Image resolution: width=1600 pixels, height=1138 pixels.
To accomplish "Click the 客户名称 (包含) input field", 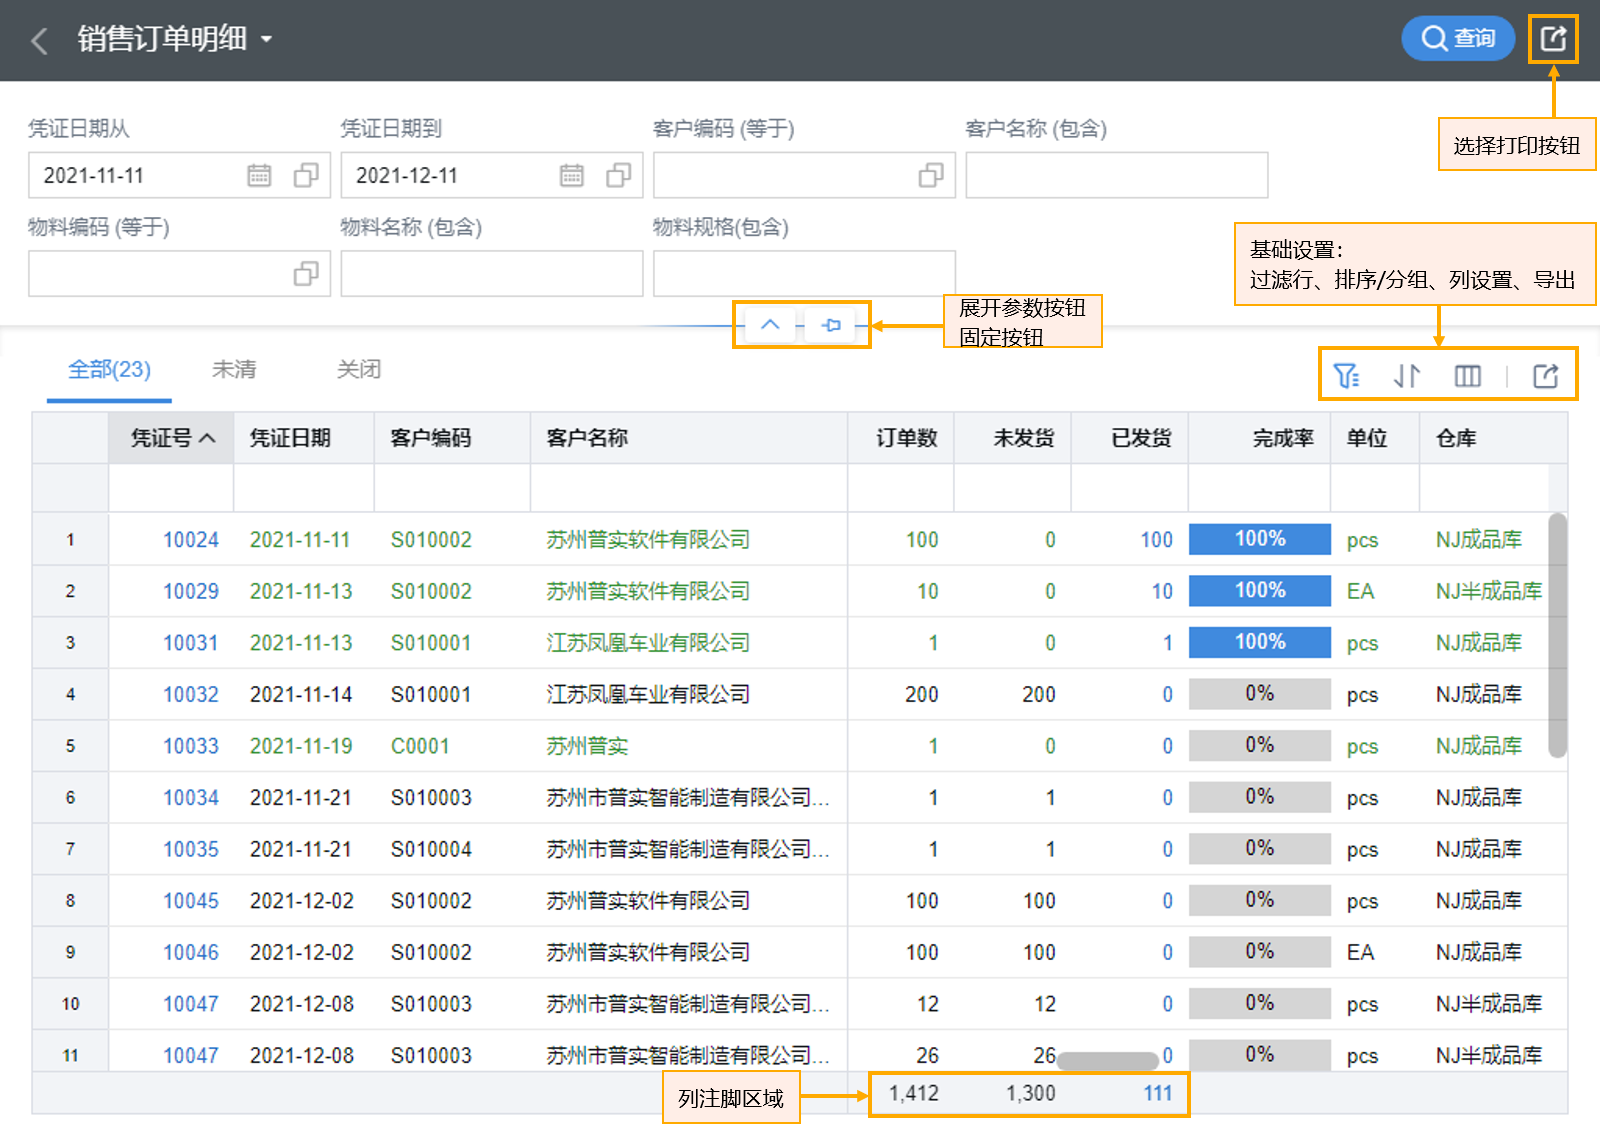I will coord(1117,175).
